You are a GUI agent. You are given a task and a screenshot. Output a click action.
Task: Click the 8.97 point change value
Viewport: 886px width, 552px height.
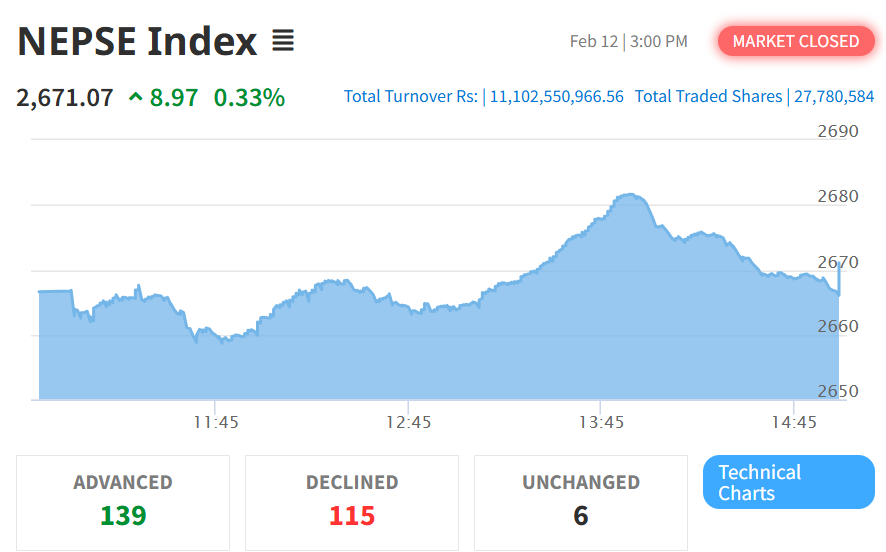[174, 98]
